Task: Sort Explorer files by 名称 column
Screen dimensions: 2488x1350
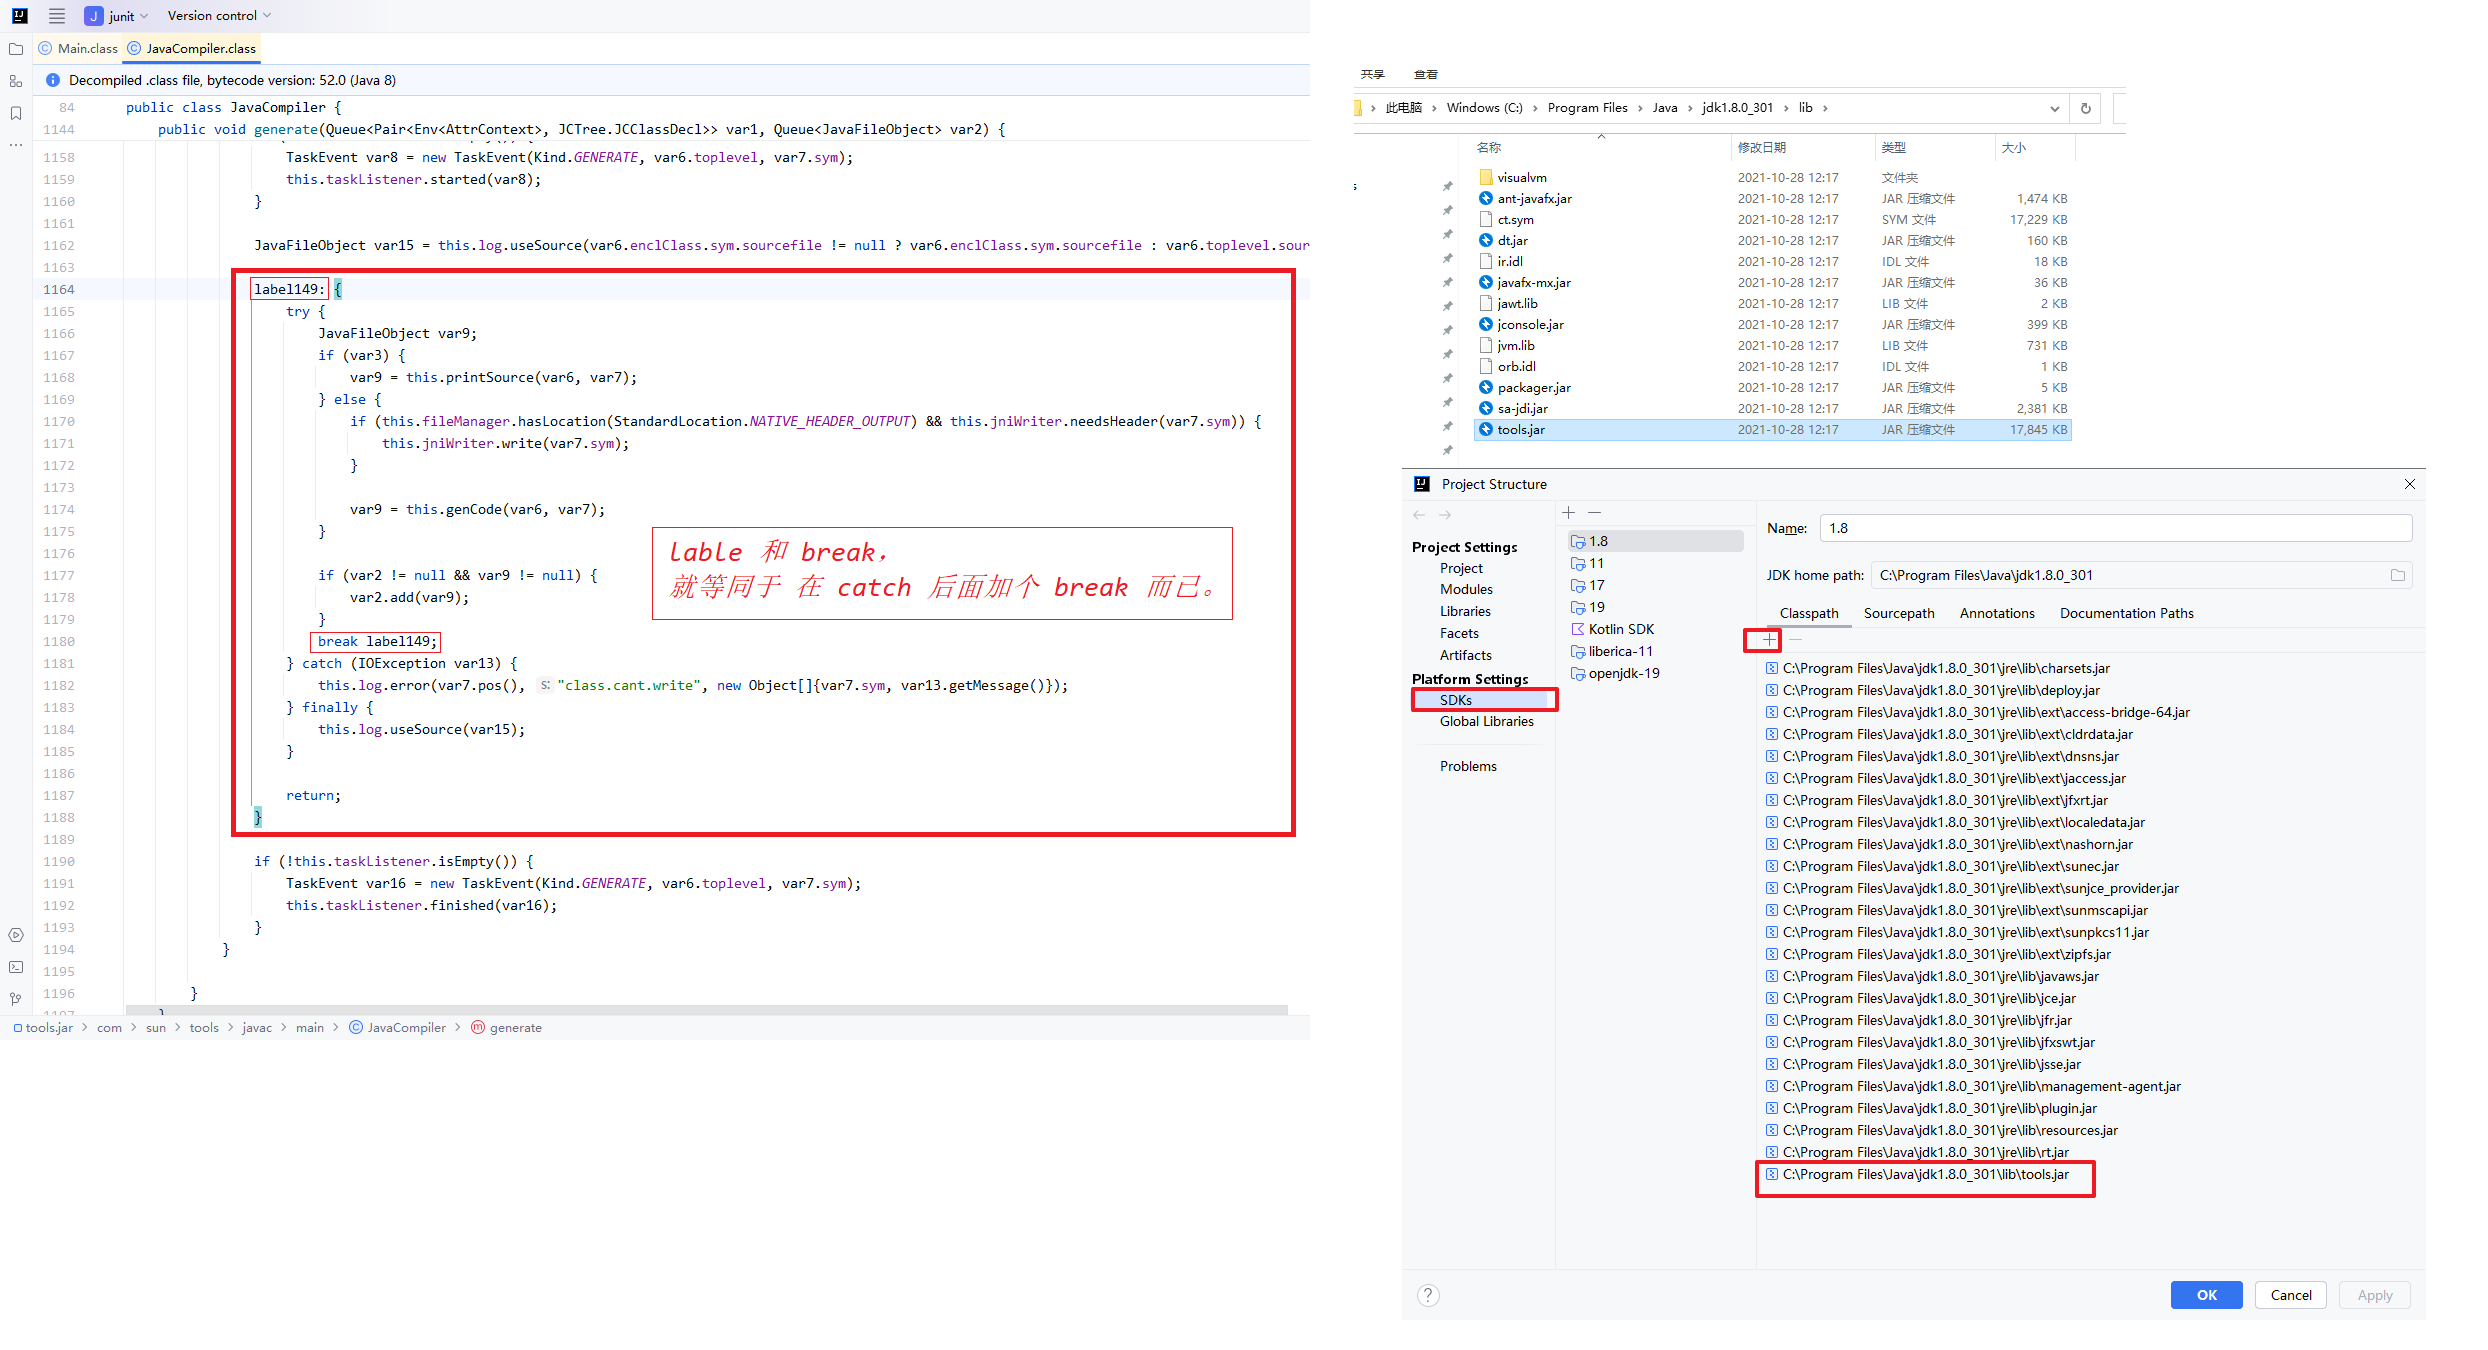Action: coord(1488,147)
